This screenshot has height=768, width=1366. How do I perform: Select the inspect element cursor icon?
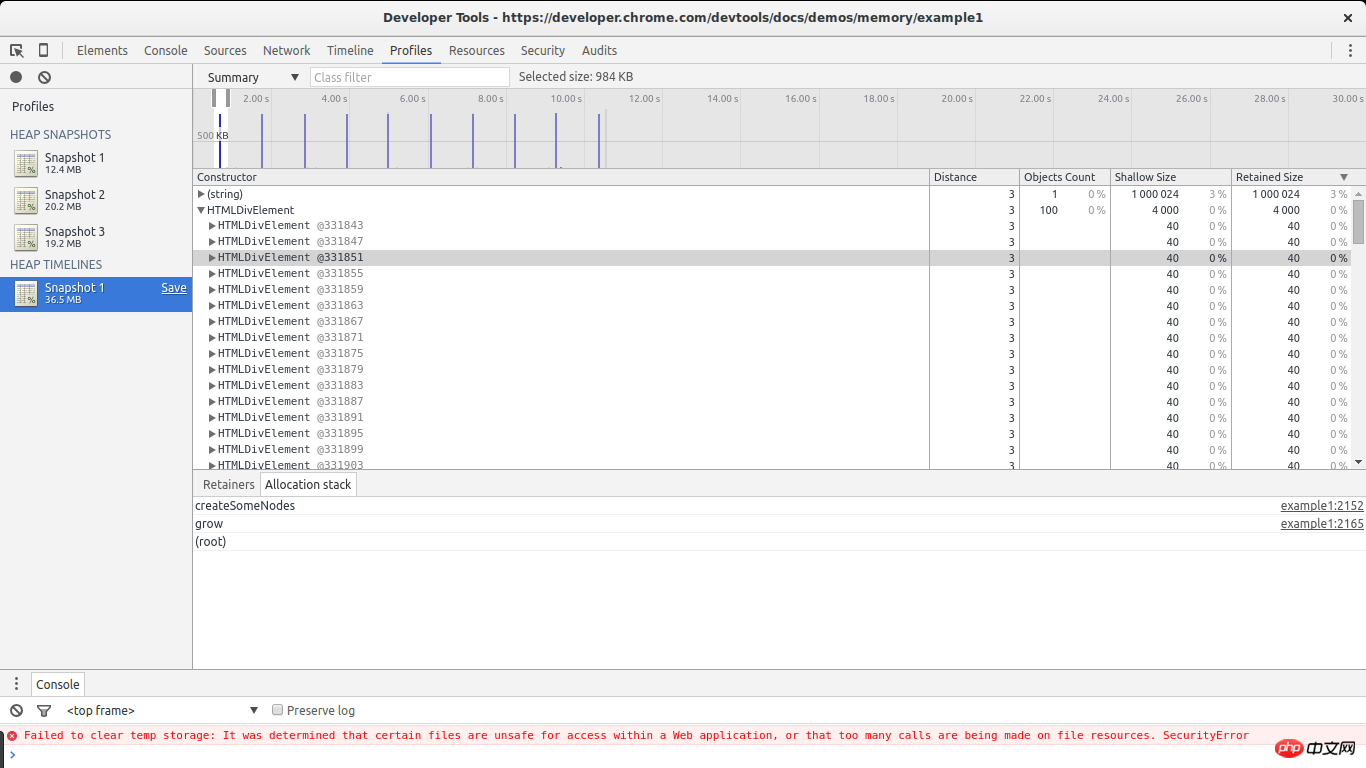click(x=17, y=50)
